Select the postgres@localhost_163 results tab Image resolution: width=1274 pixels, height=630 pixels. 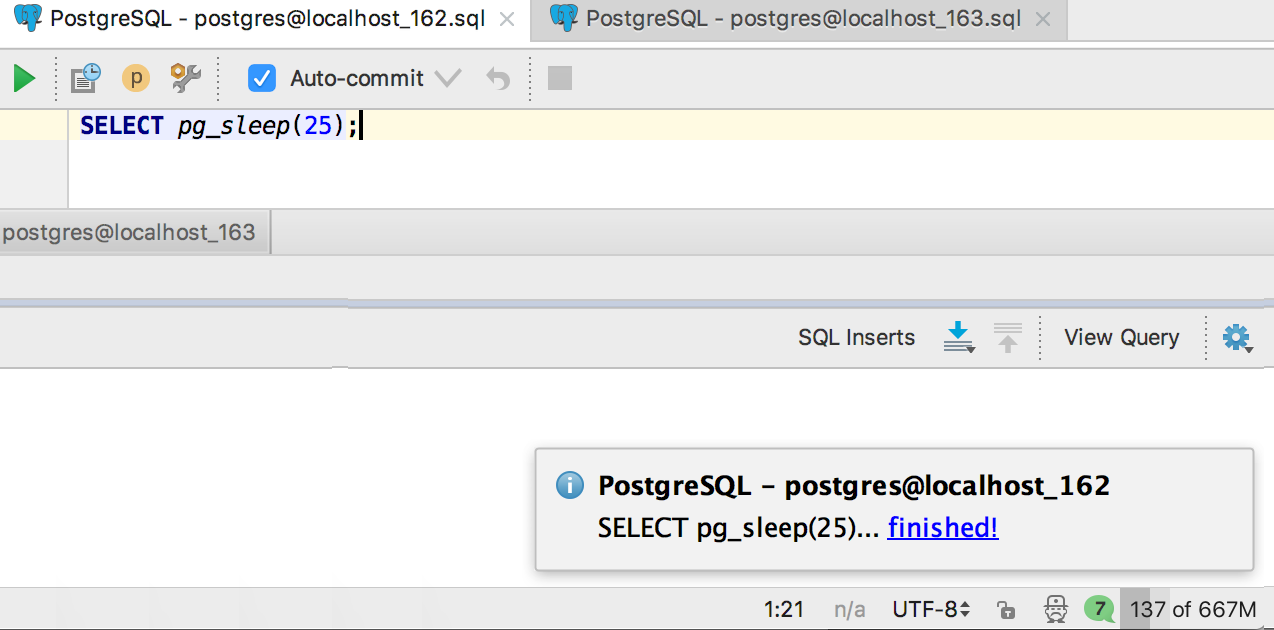click(x=130, y=233)
